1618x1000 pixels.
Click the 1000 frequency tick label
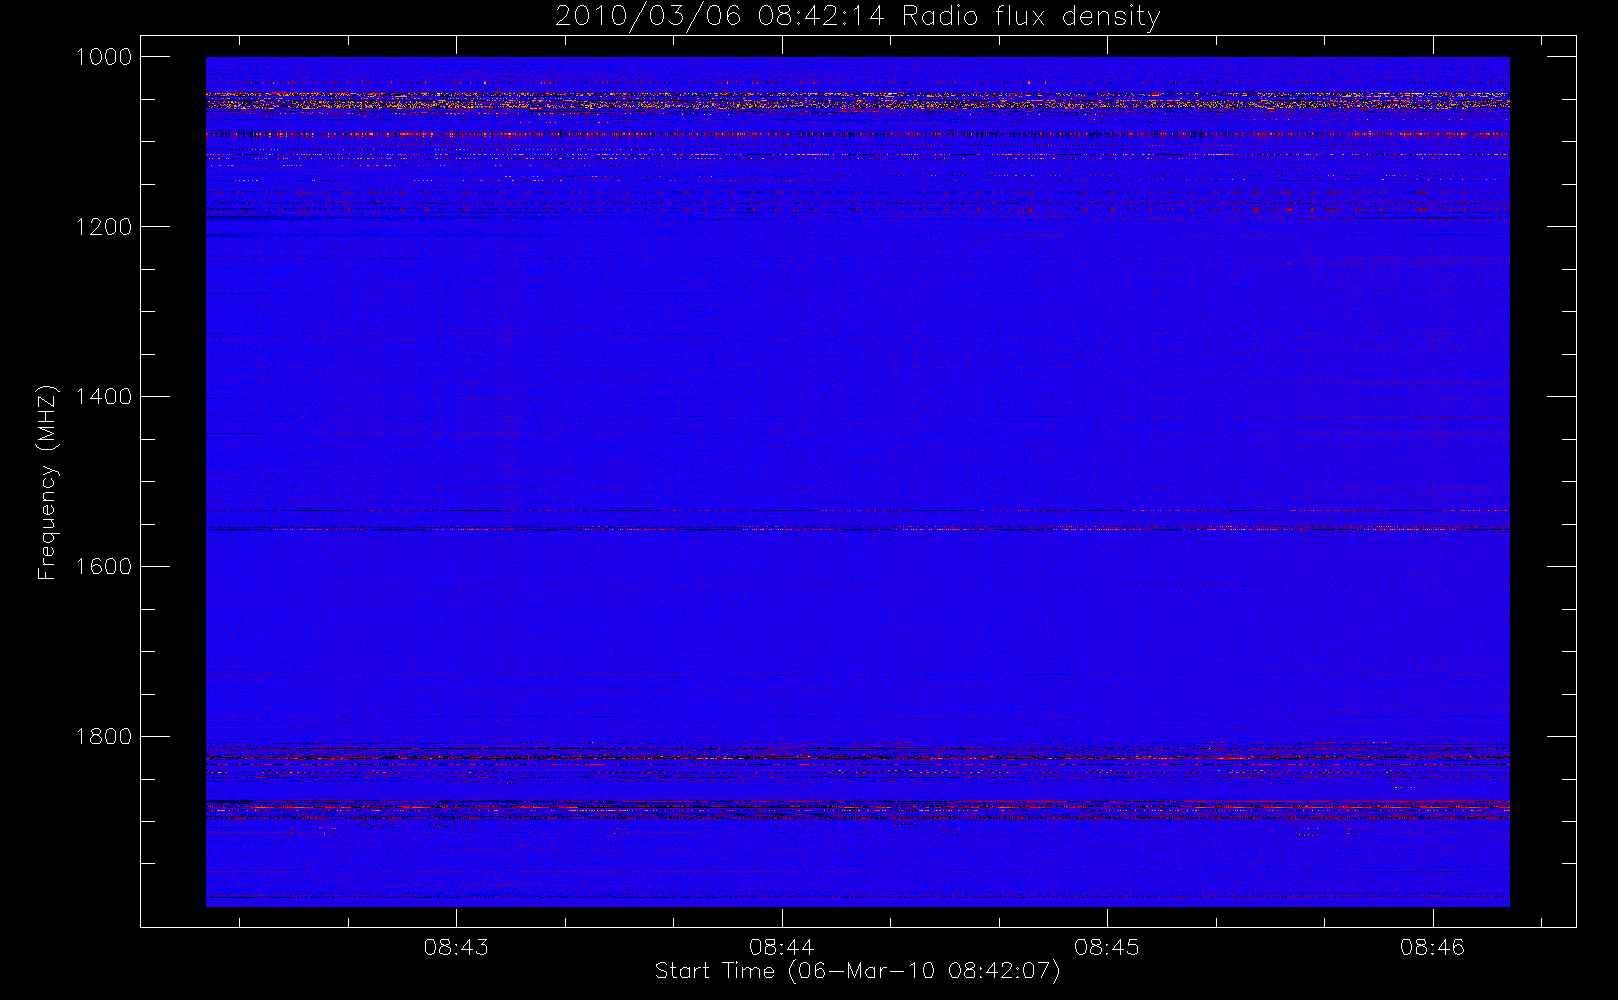click(x=104, y=57)
